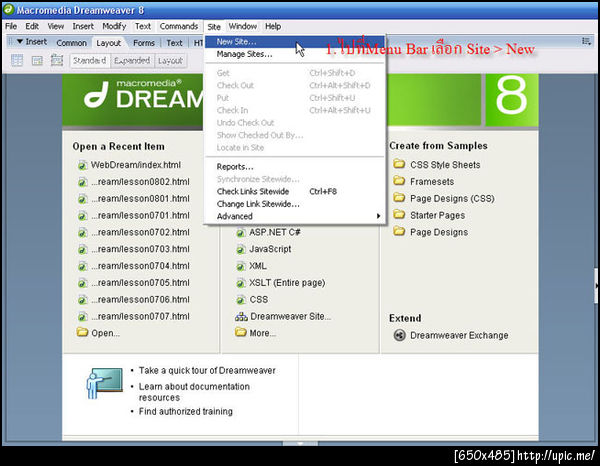Open Learn about documentation resources link
The width and height of the screenshot is (600, 466).
(x=194, y=392)
